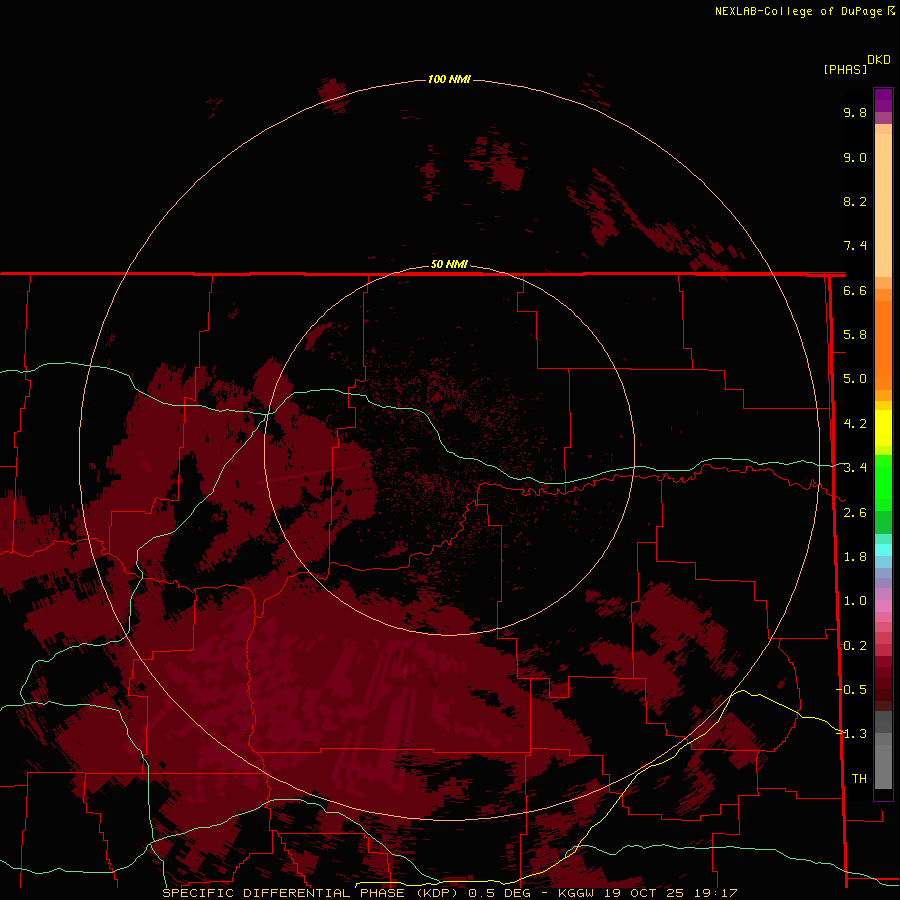This screenshot has width=900, height=900.
Task: Click the 4.2 value on the color scale
Action: click(855, 424)
